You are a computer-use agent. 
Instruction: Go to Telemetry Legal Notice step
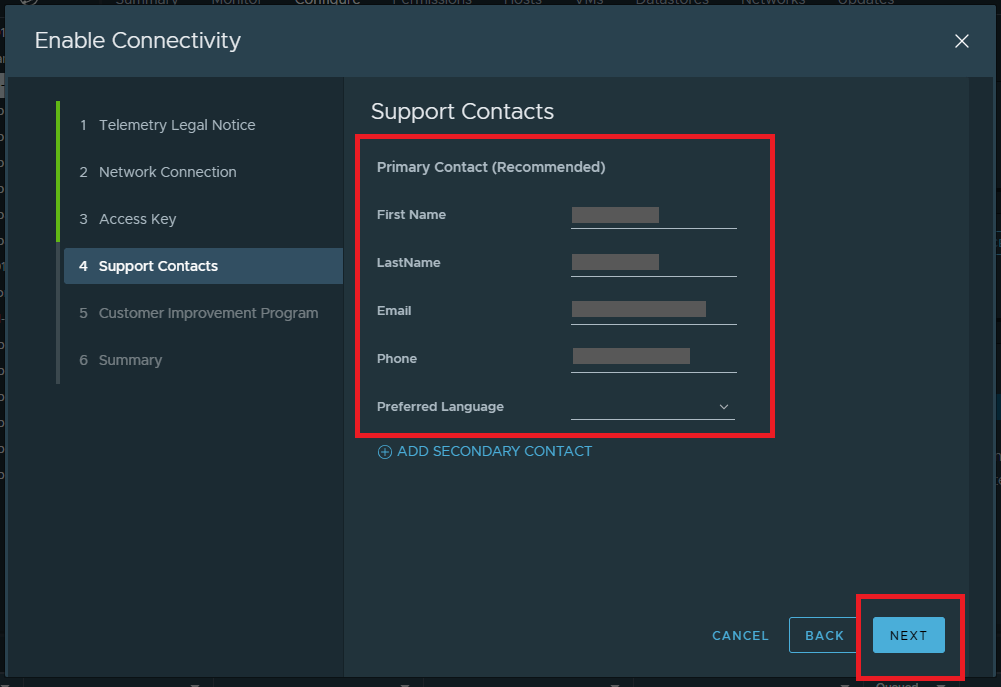pos(177,125)
